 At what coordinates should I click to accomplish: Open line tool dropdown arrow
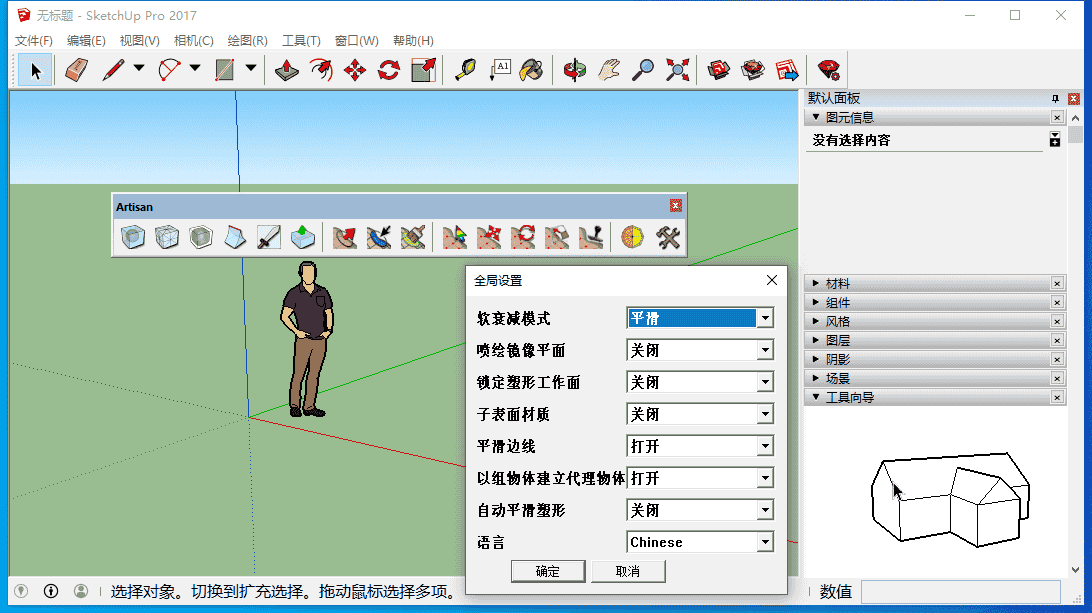pos(139,68)
